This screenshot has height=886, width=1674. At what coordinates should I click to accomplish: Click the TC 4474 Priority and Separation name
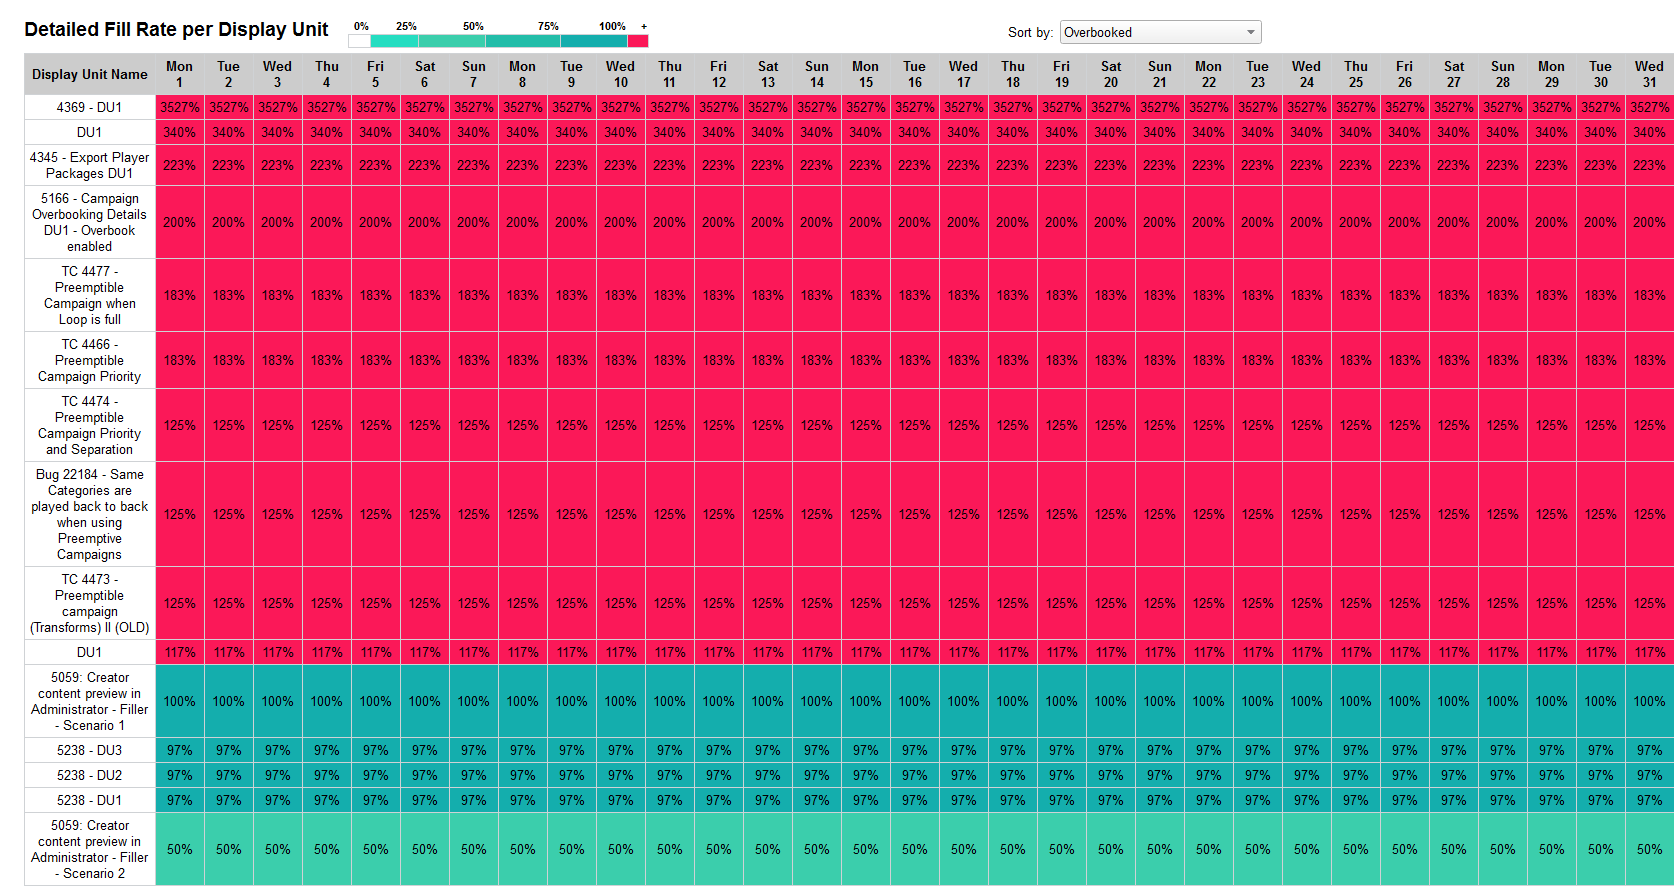90,425
